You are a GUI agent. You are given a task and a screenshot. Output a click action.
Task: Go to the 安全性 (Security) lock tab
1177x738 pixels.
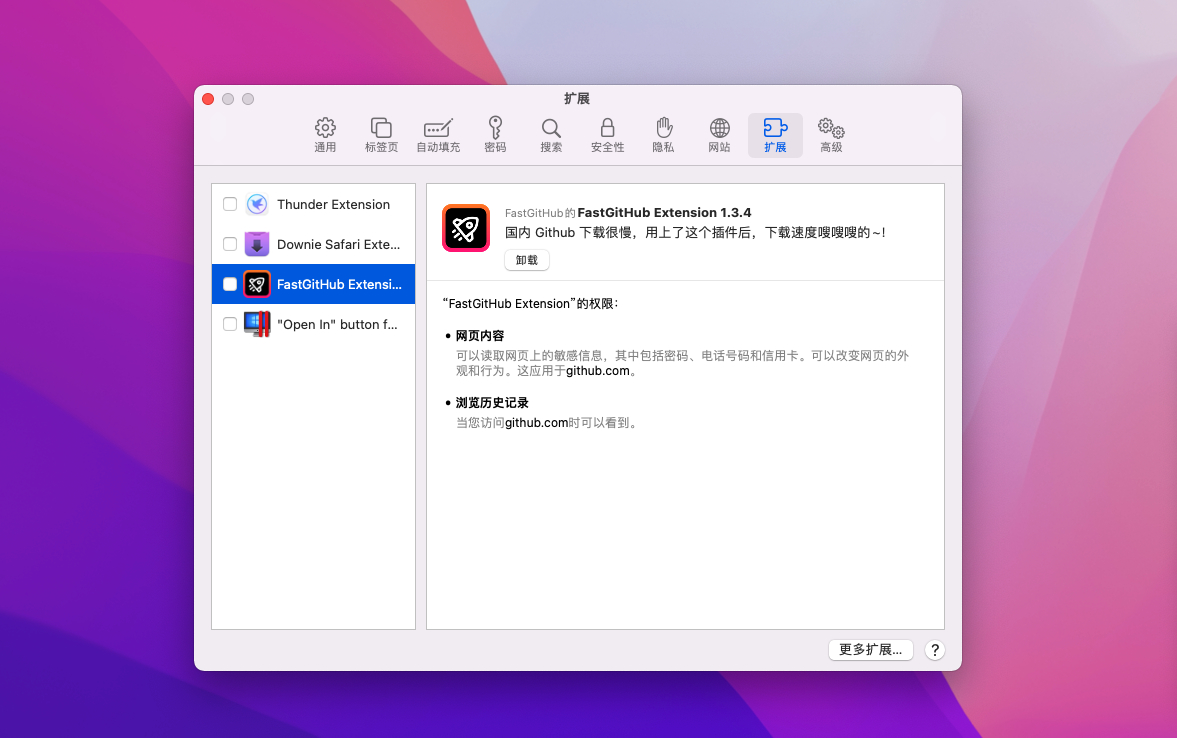click(607, 135)
